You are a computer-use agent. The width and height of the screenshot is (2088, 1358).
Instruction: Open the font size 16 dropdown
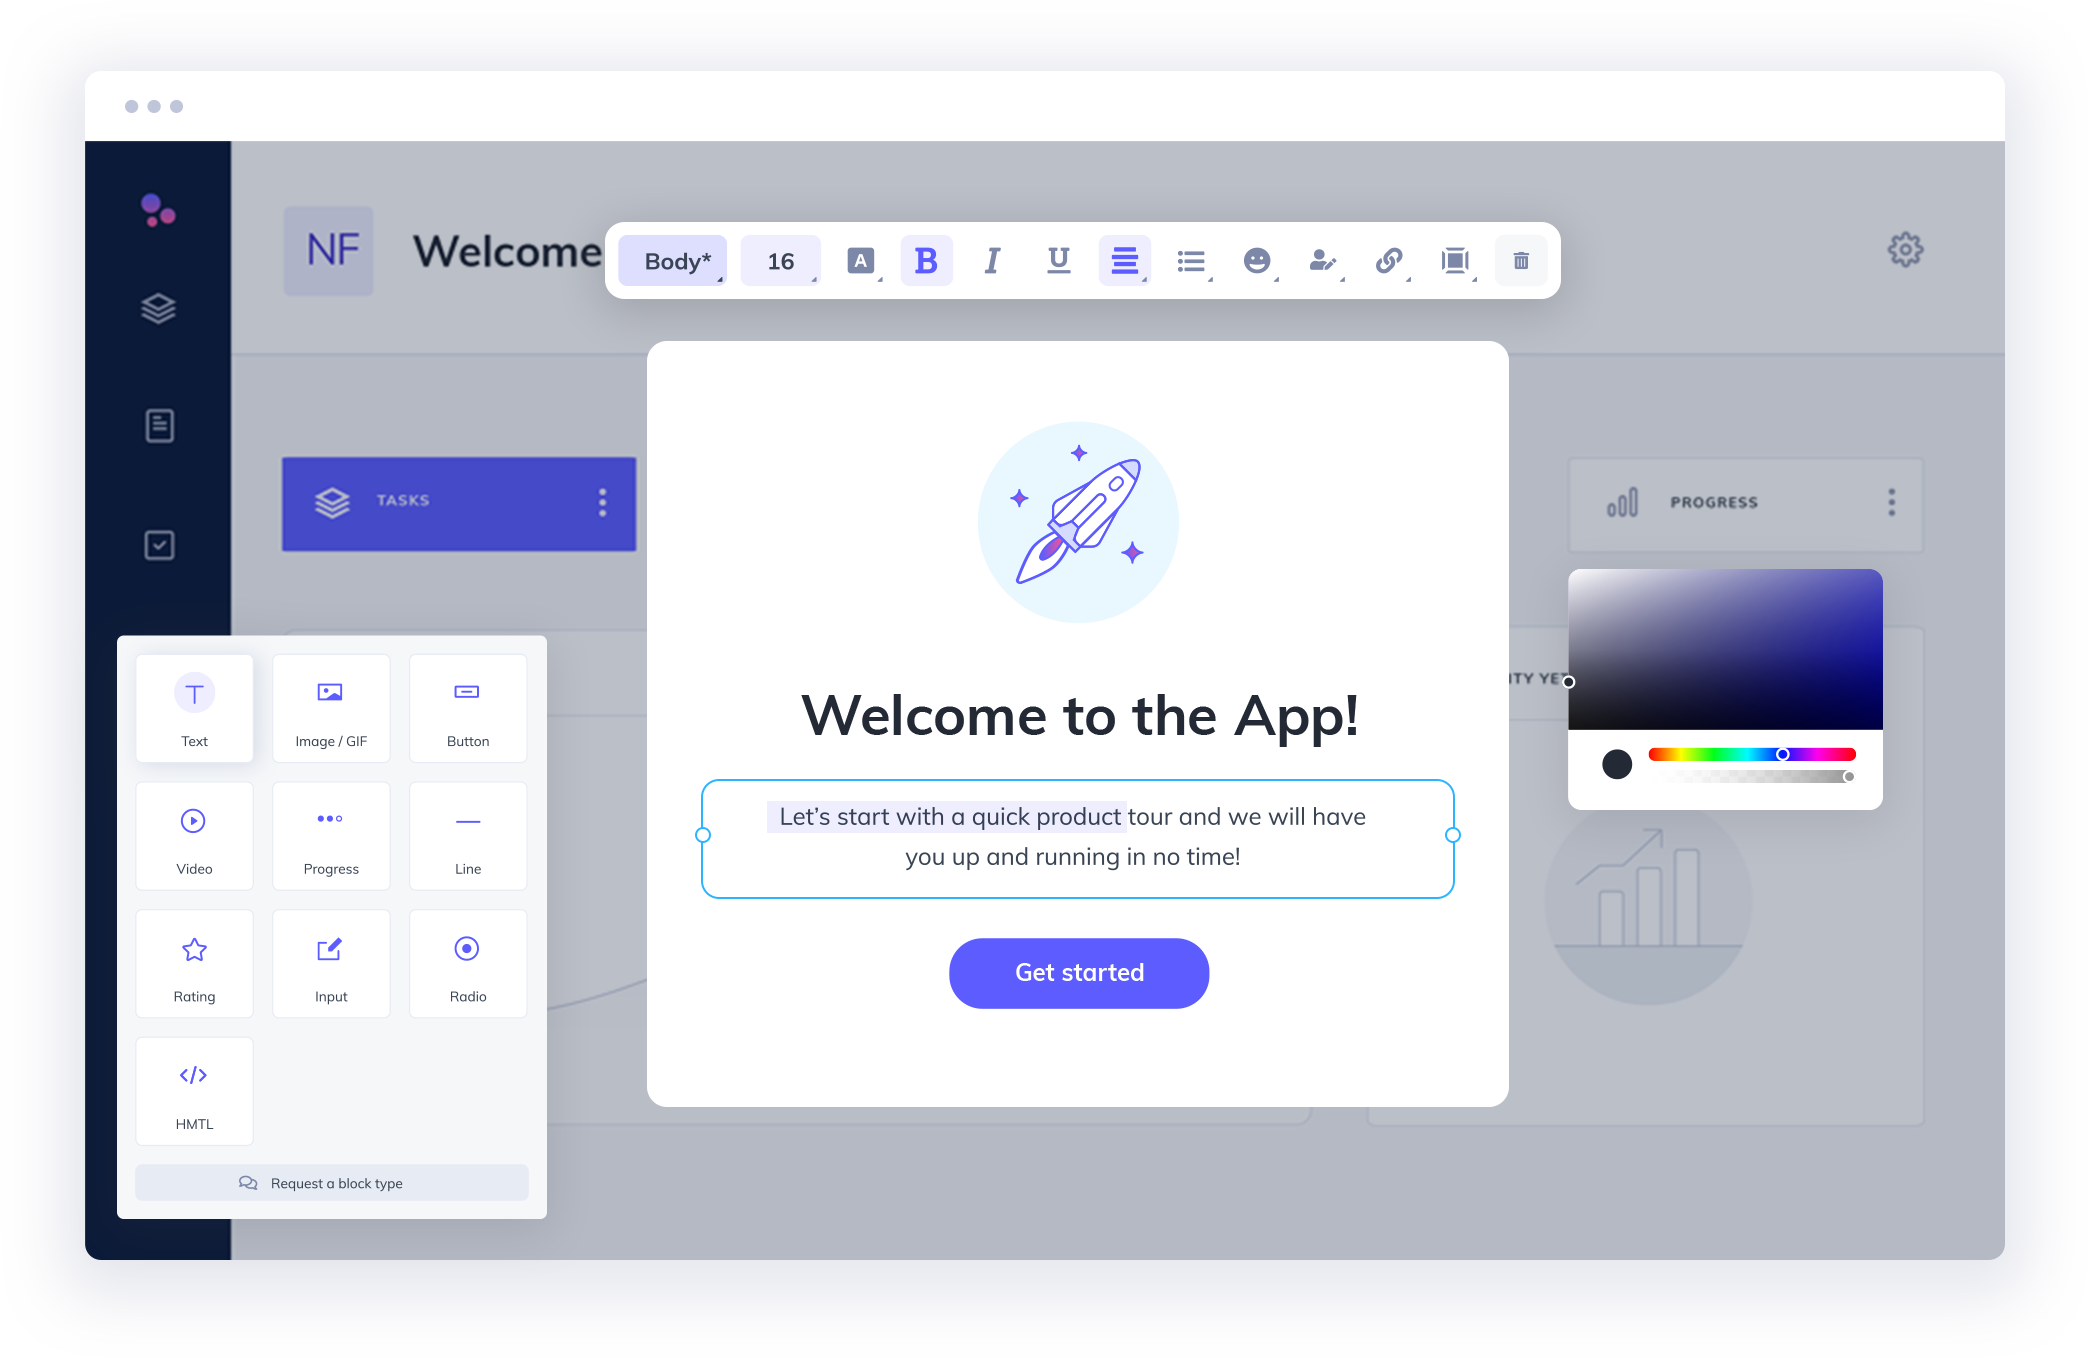(780, 261)
